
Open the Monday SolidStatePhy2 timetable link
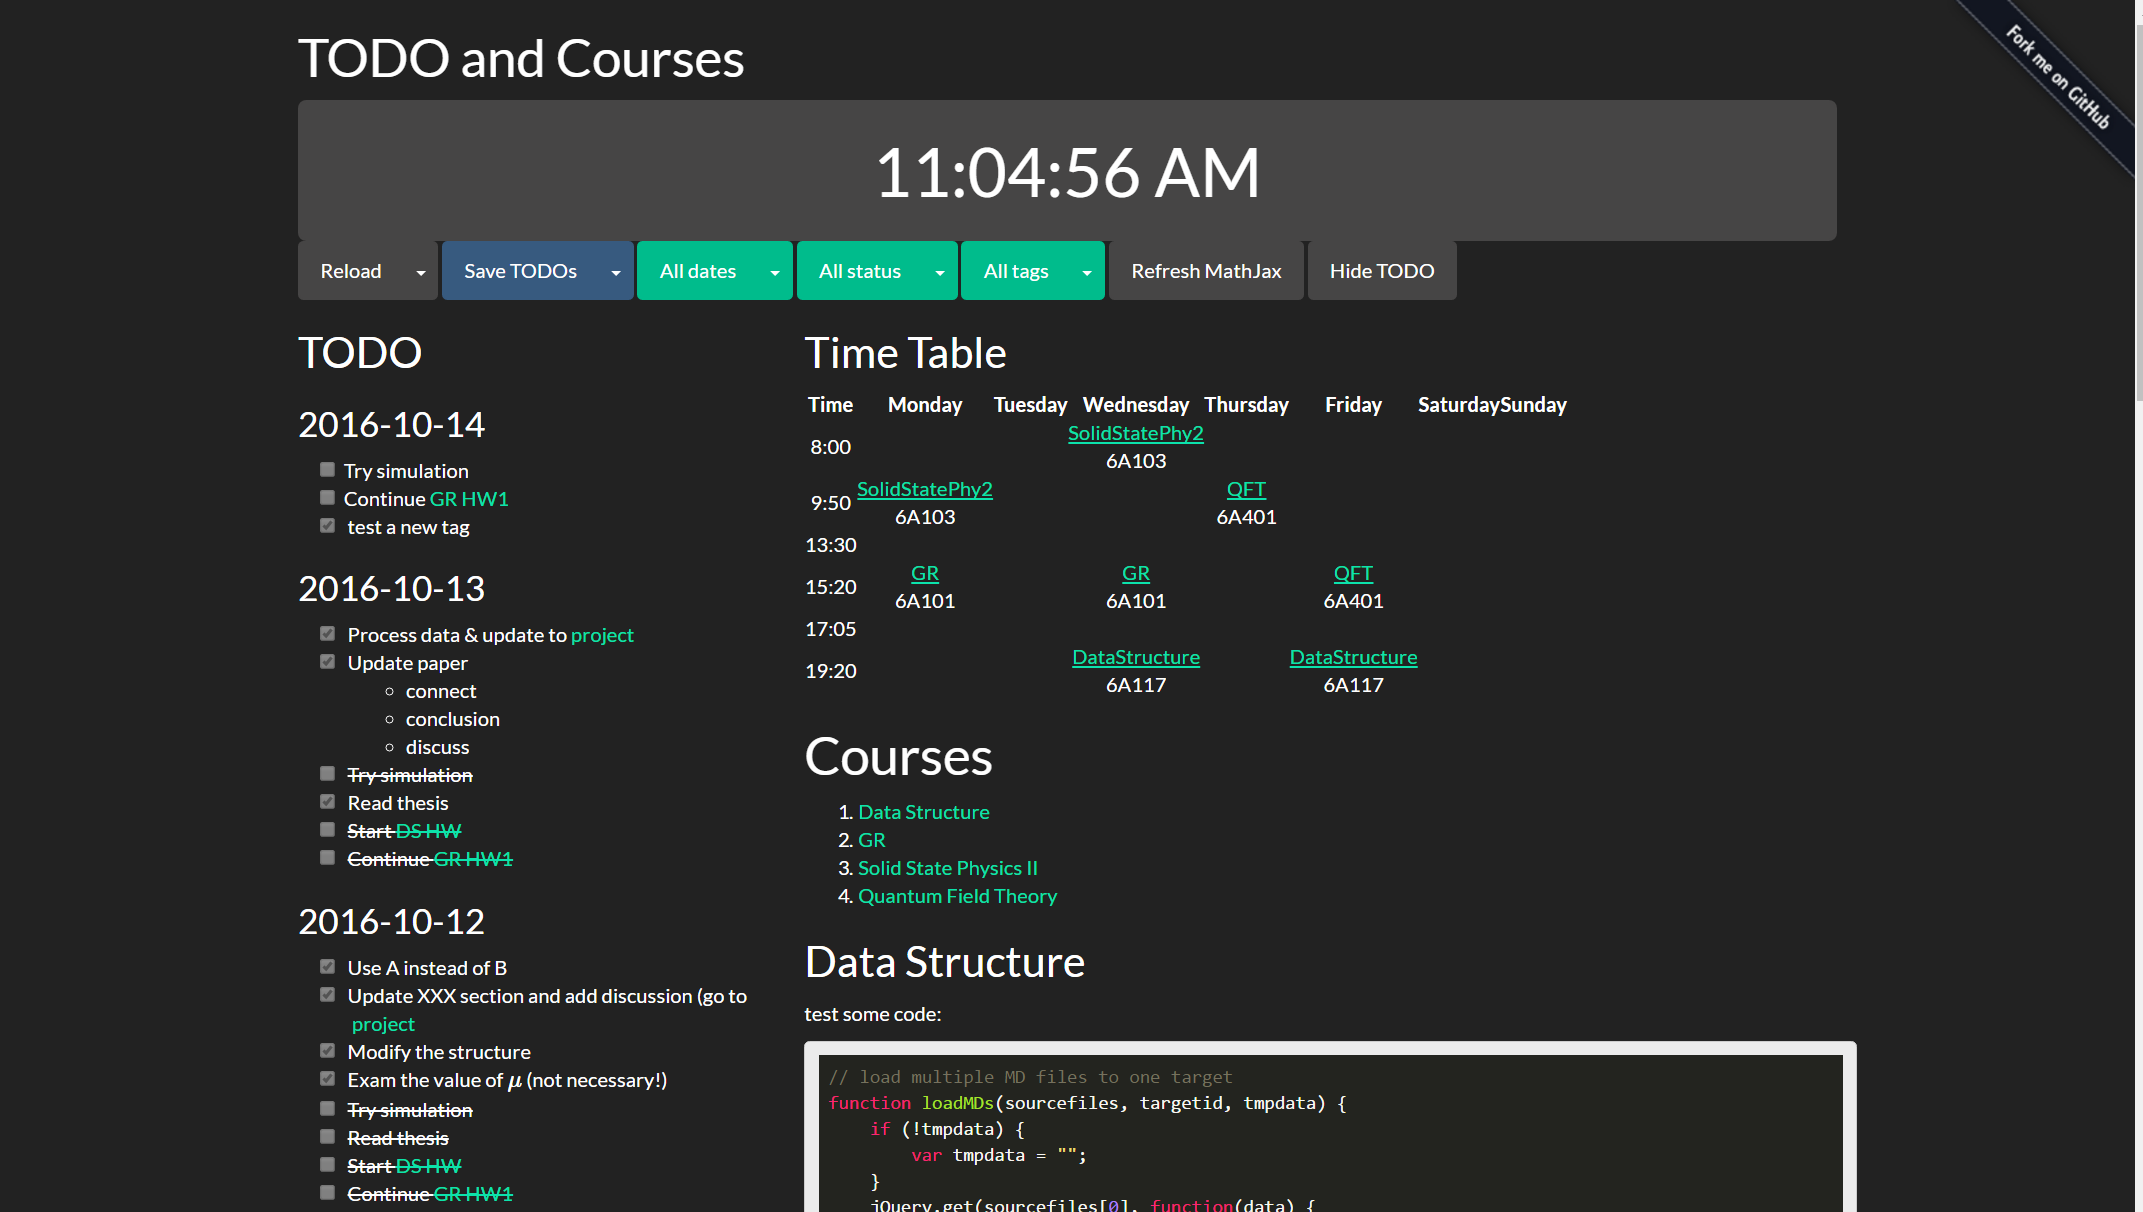pyautogui.click(x=924, y=489)
